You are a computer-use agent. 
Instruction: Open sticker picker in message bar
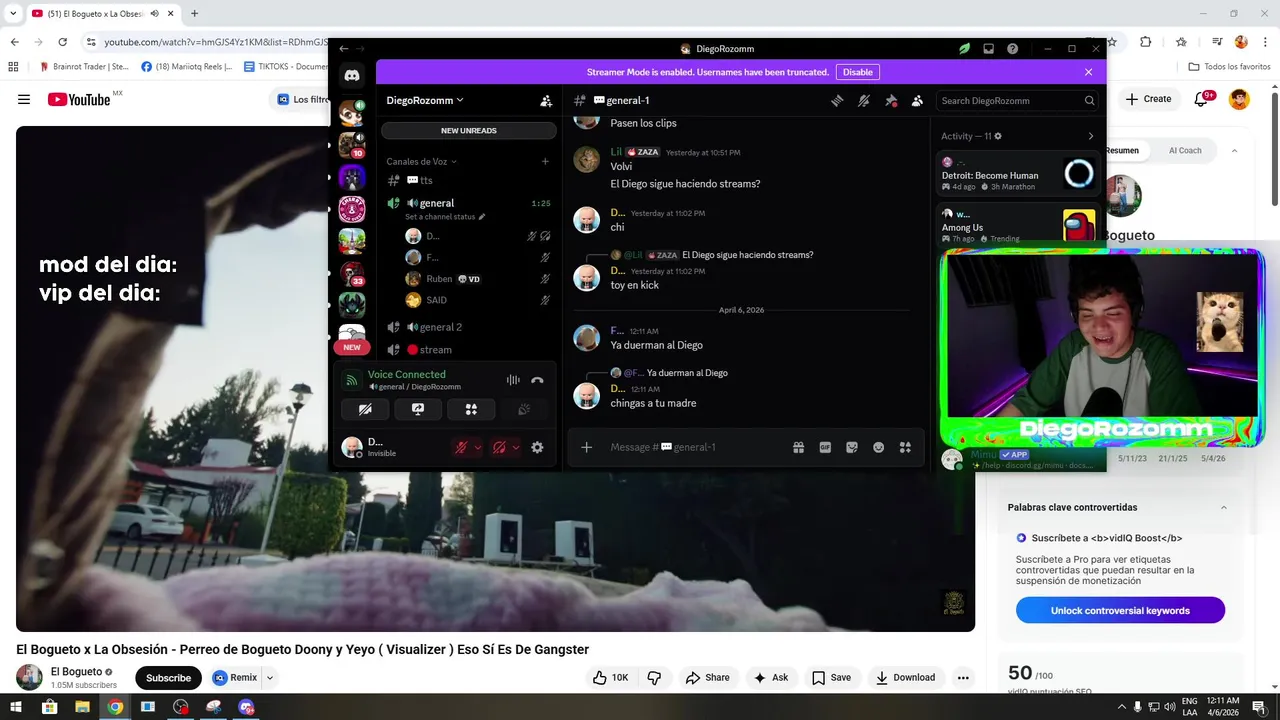[x=852, y=447]
